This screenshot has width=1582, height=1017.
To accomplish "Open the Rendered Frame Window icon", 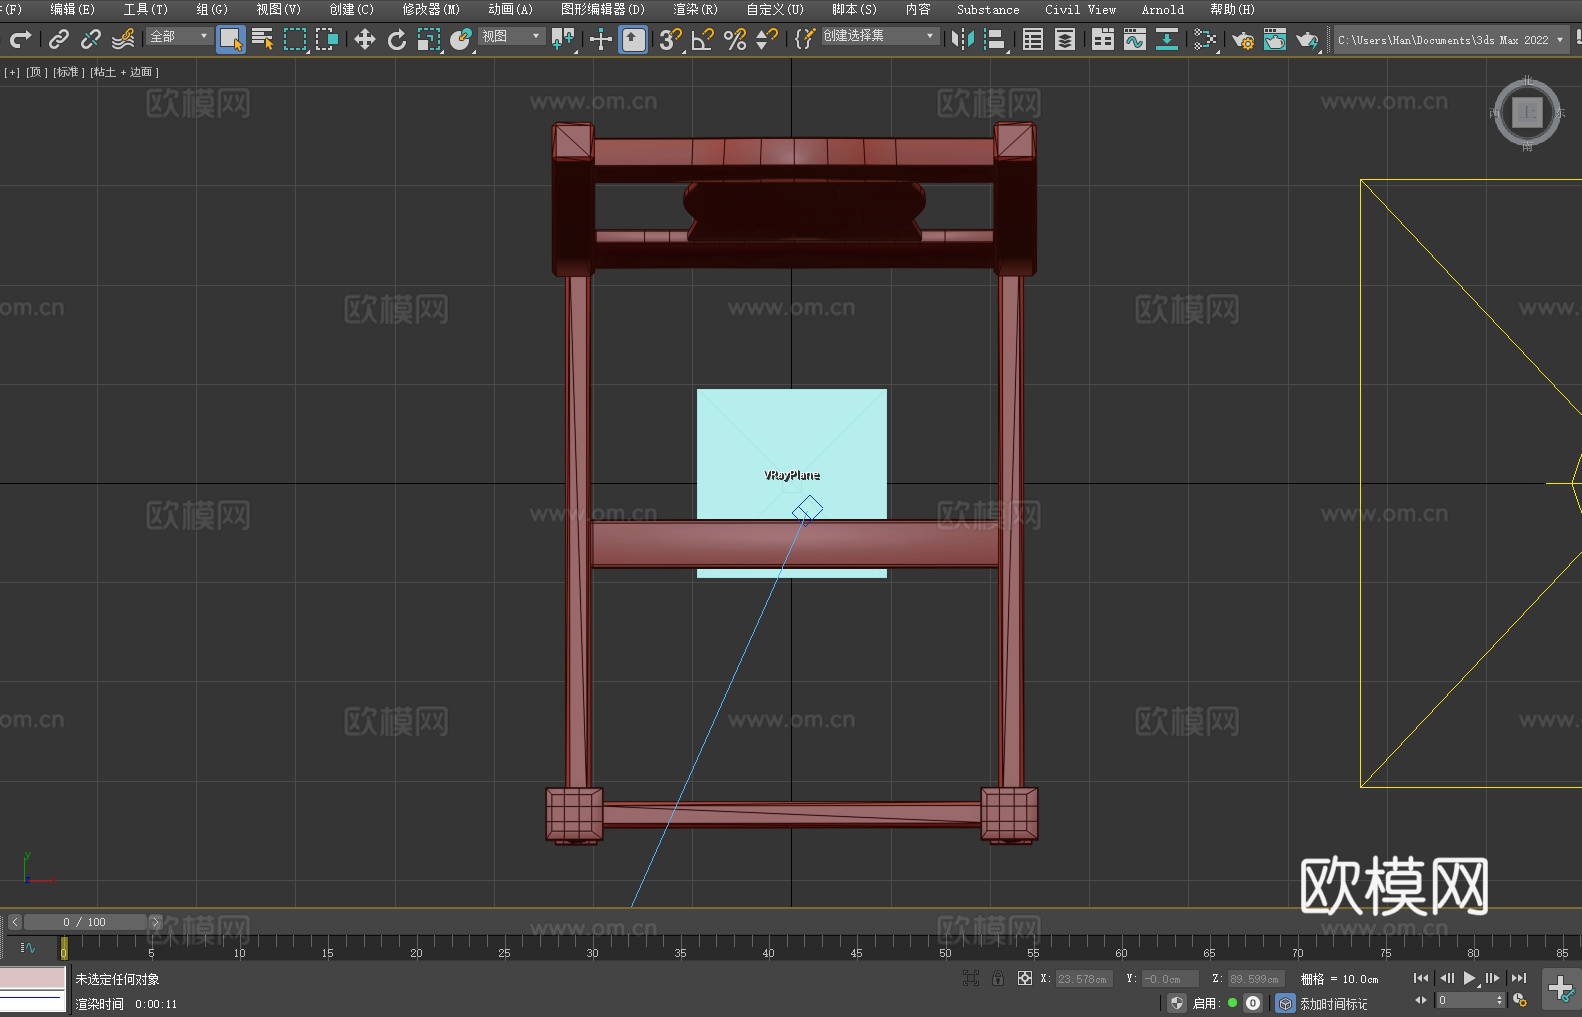I will (1275, 39).
